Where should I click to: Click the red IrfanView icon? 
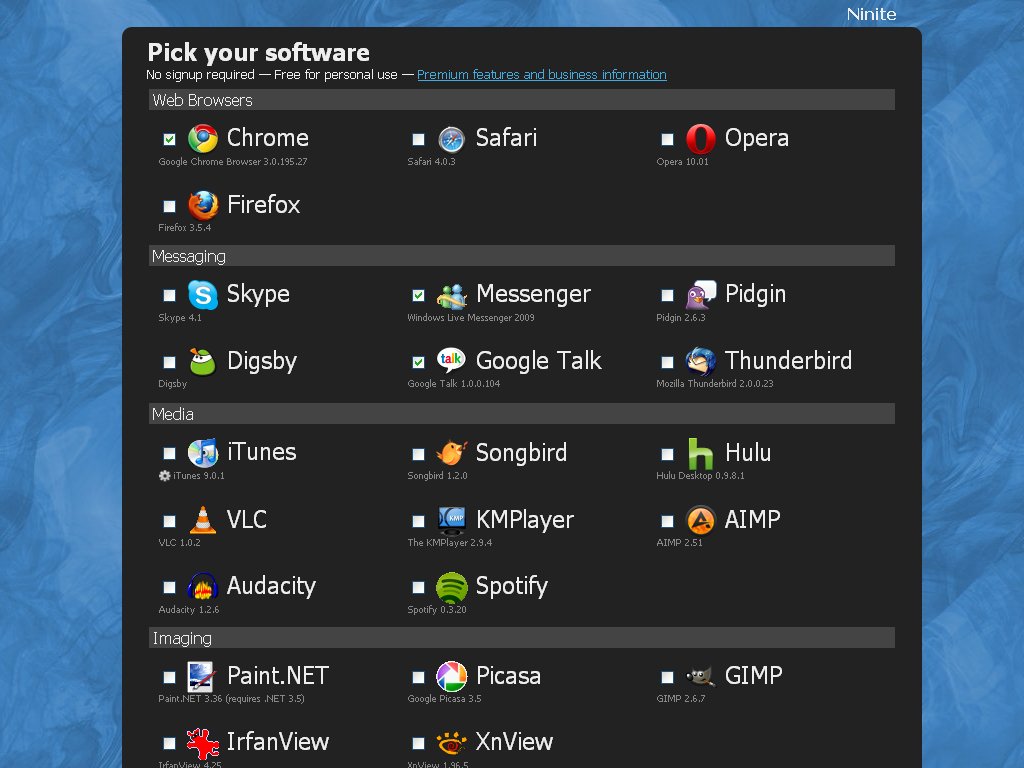(202, 743)
